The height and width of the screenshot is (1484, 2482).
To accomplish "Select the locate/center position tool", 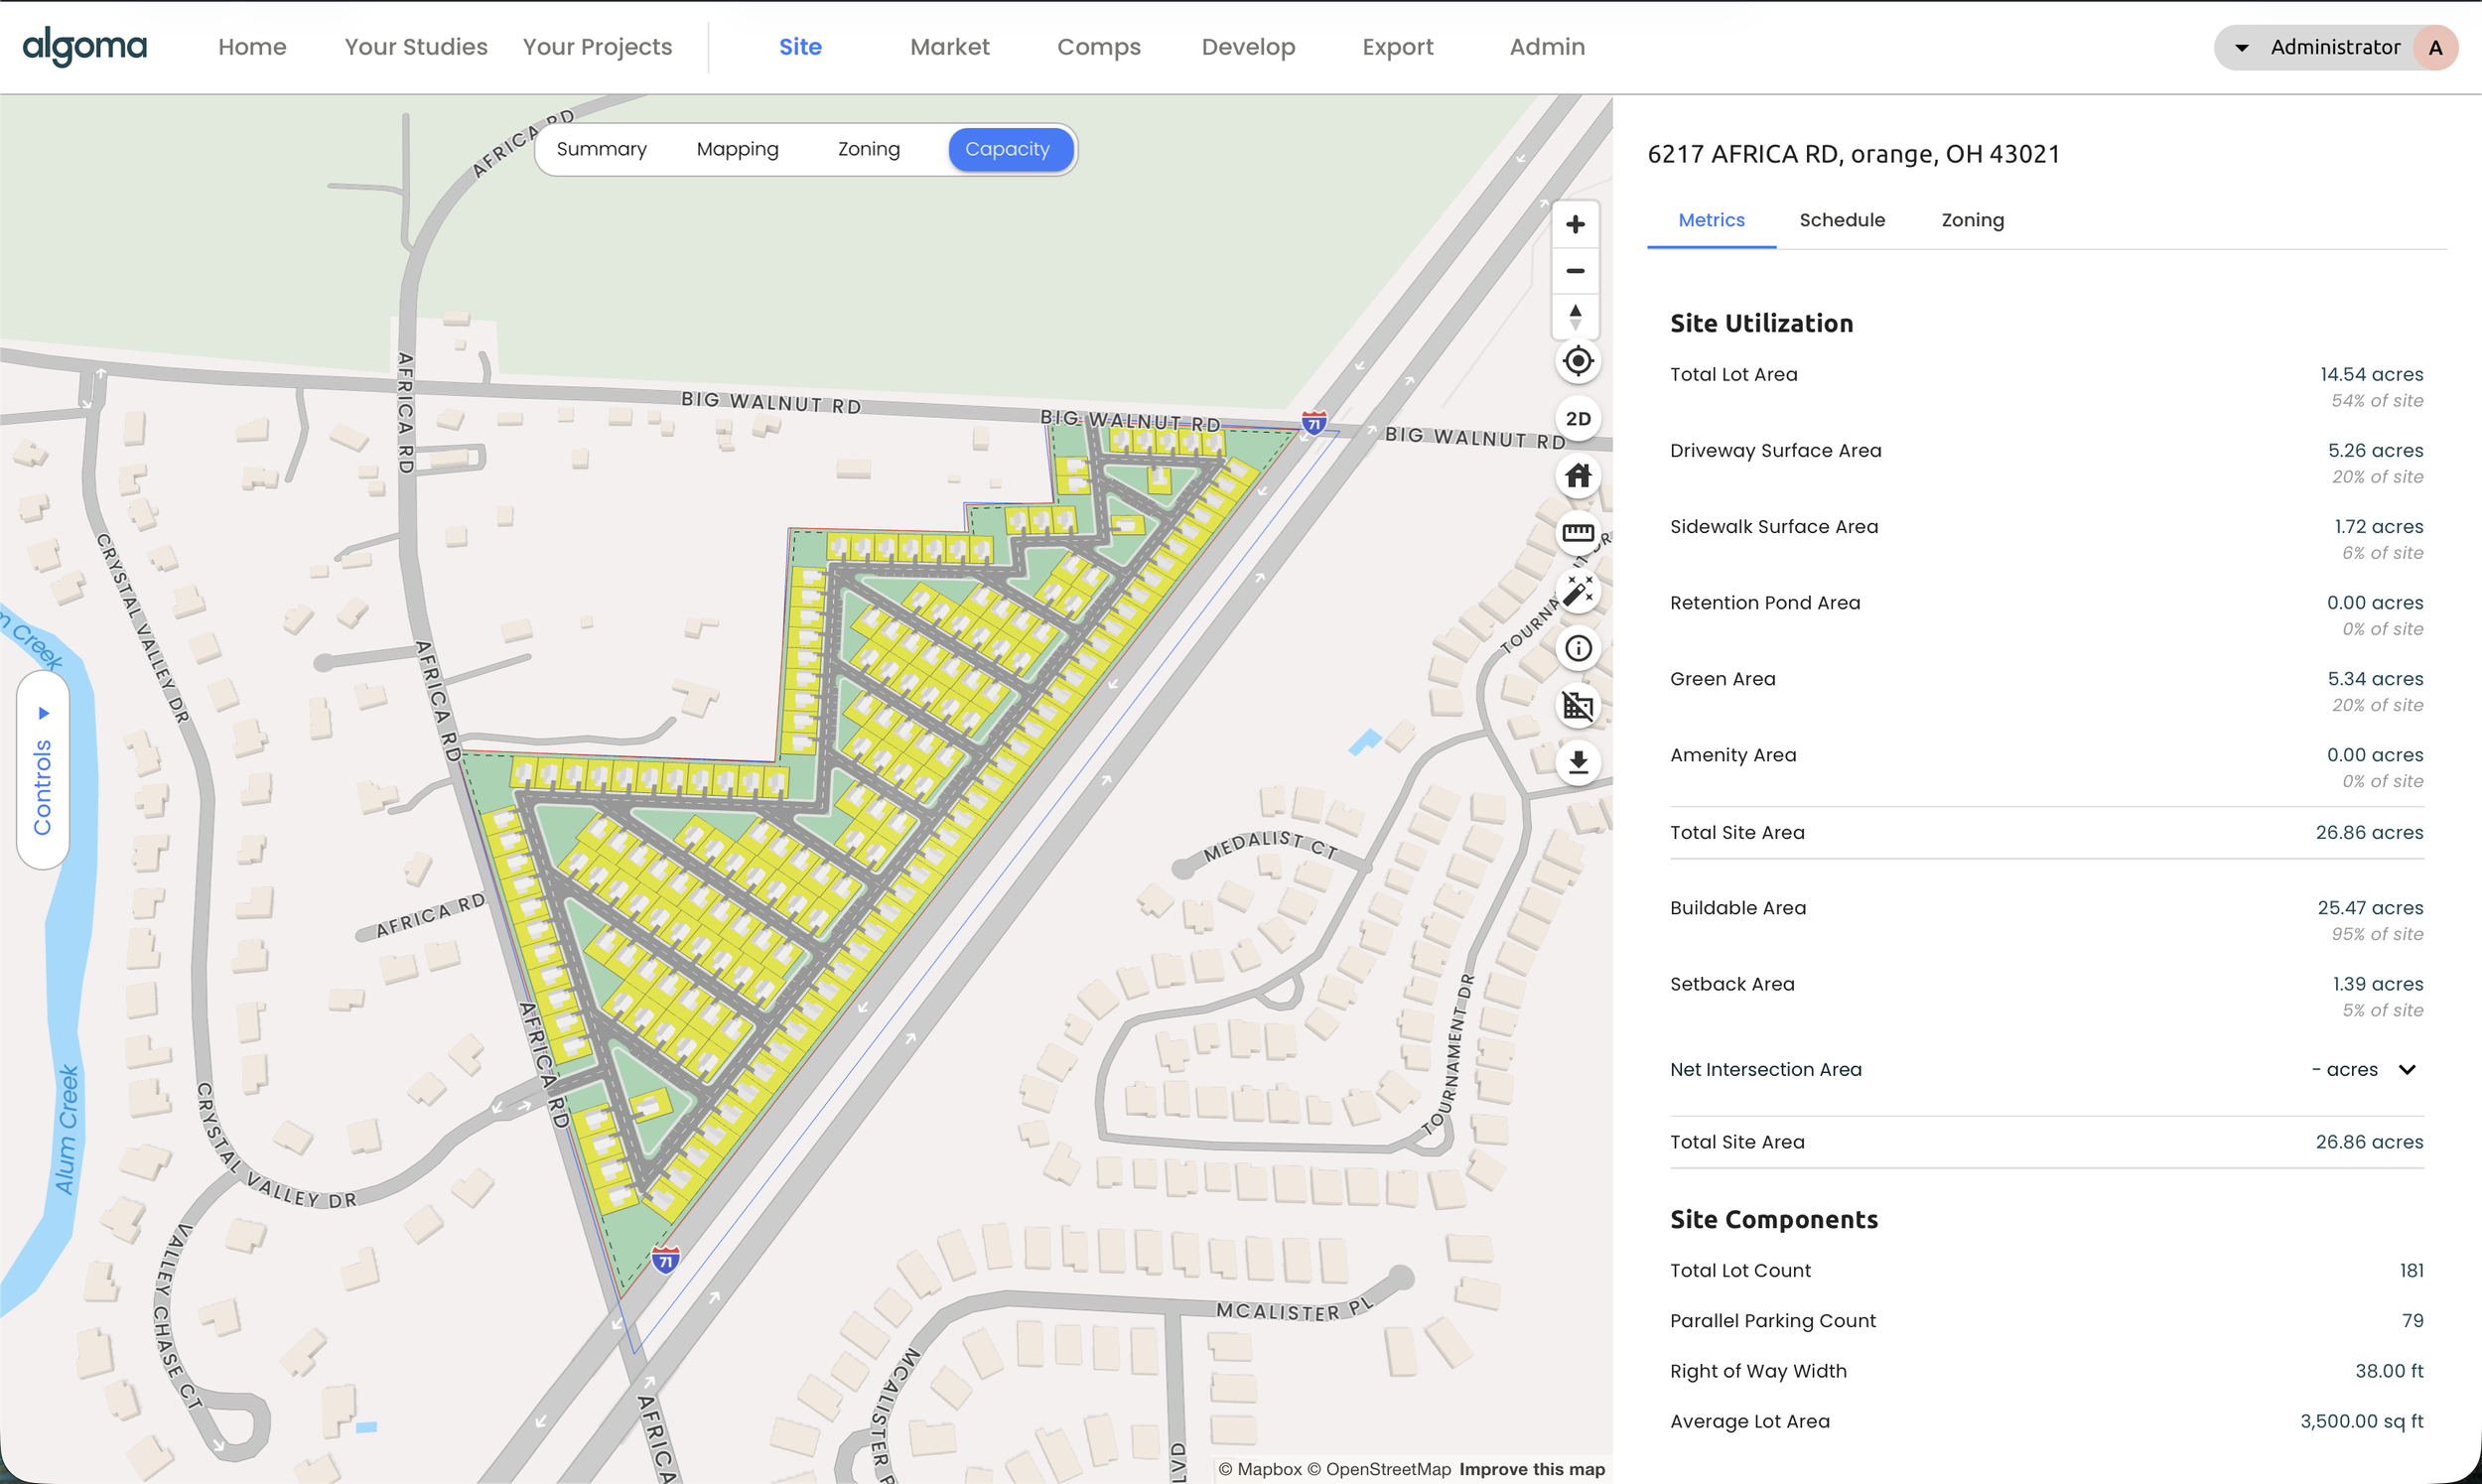I will 1577,361.
